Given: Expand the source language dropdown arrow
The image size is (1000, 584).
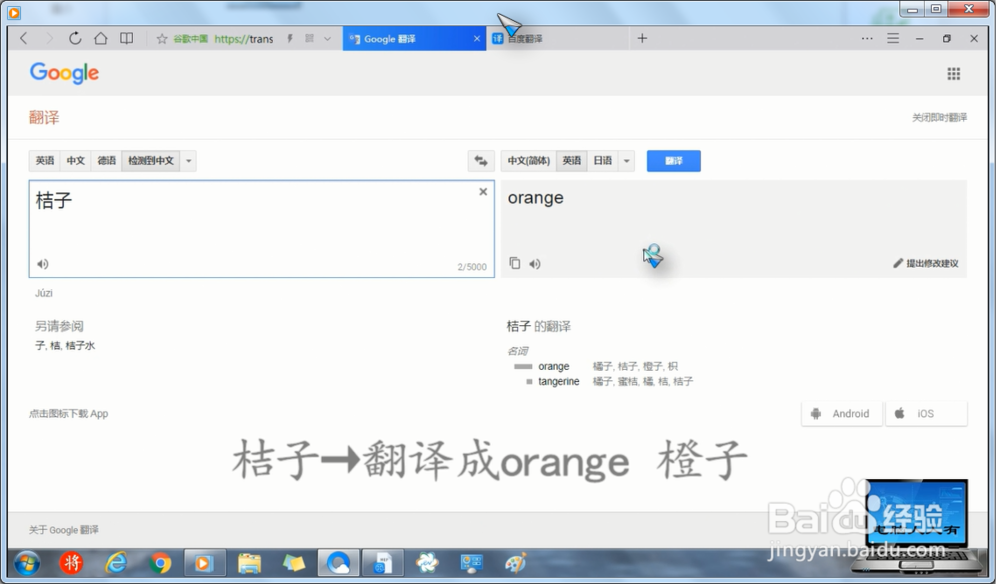Looking at the screenshot, I should [x=189, y=161].
